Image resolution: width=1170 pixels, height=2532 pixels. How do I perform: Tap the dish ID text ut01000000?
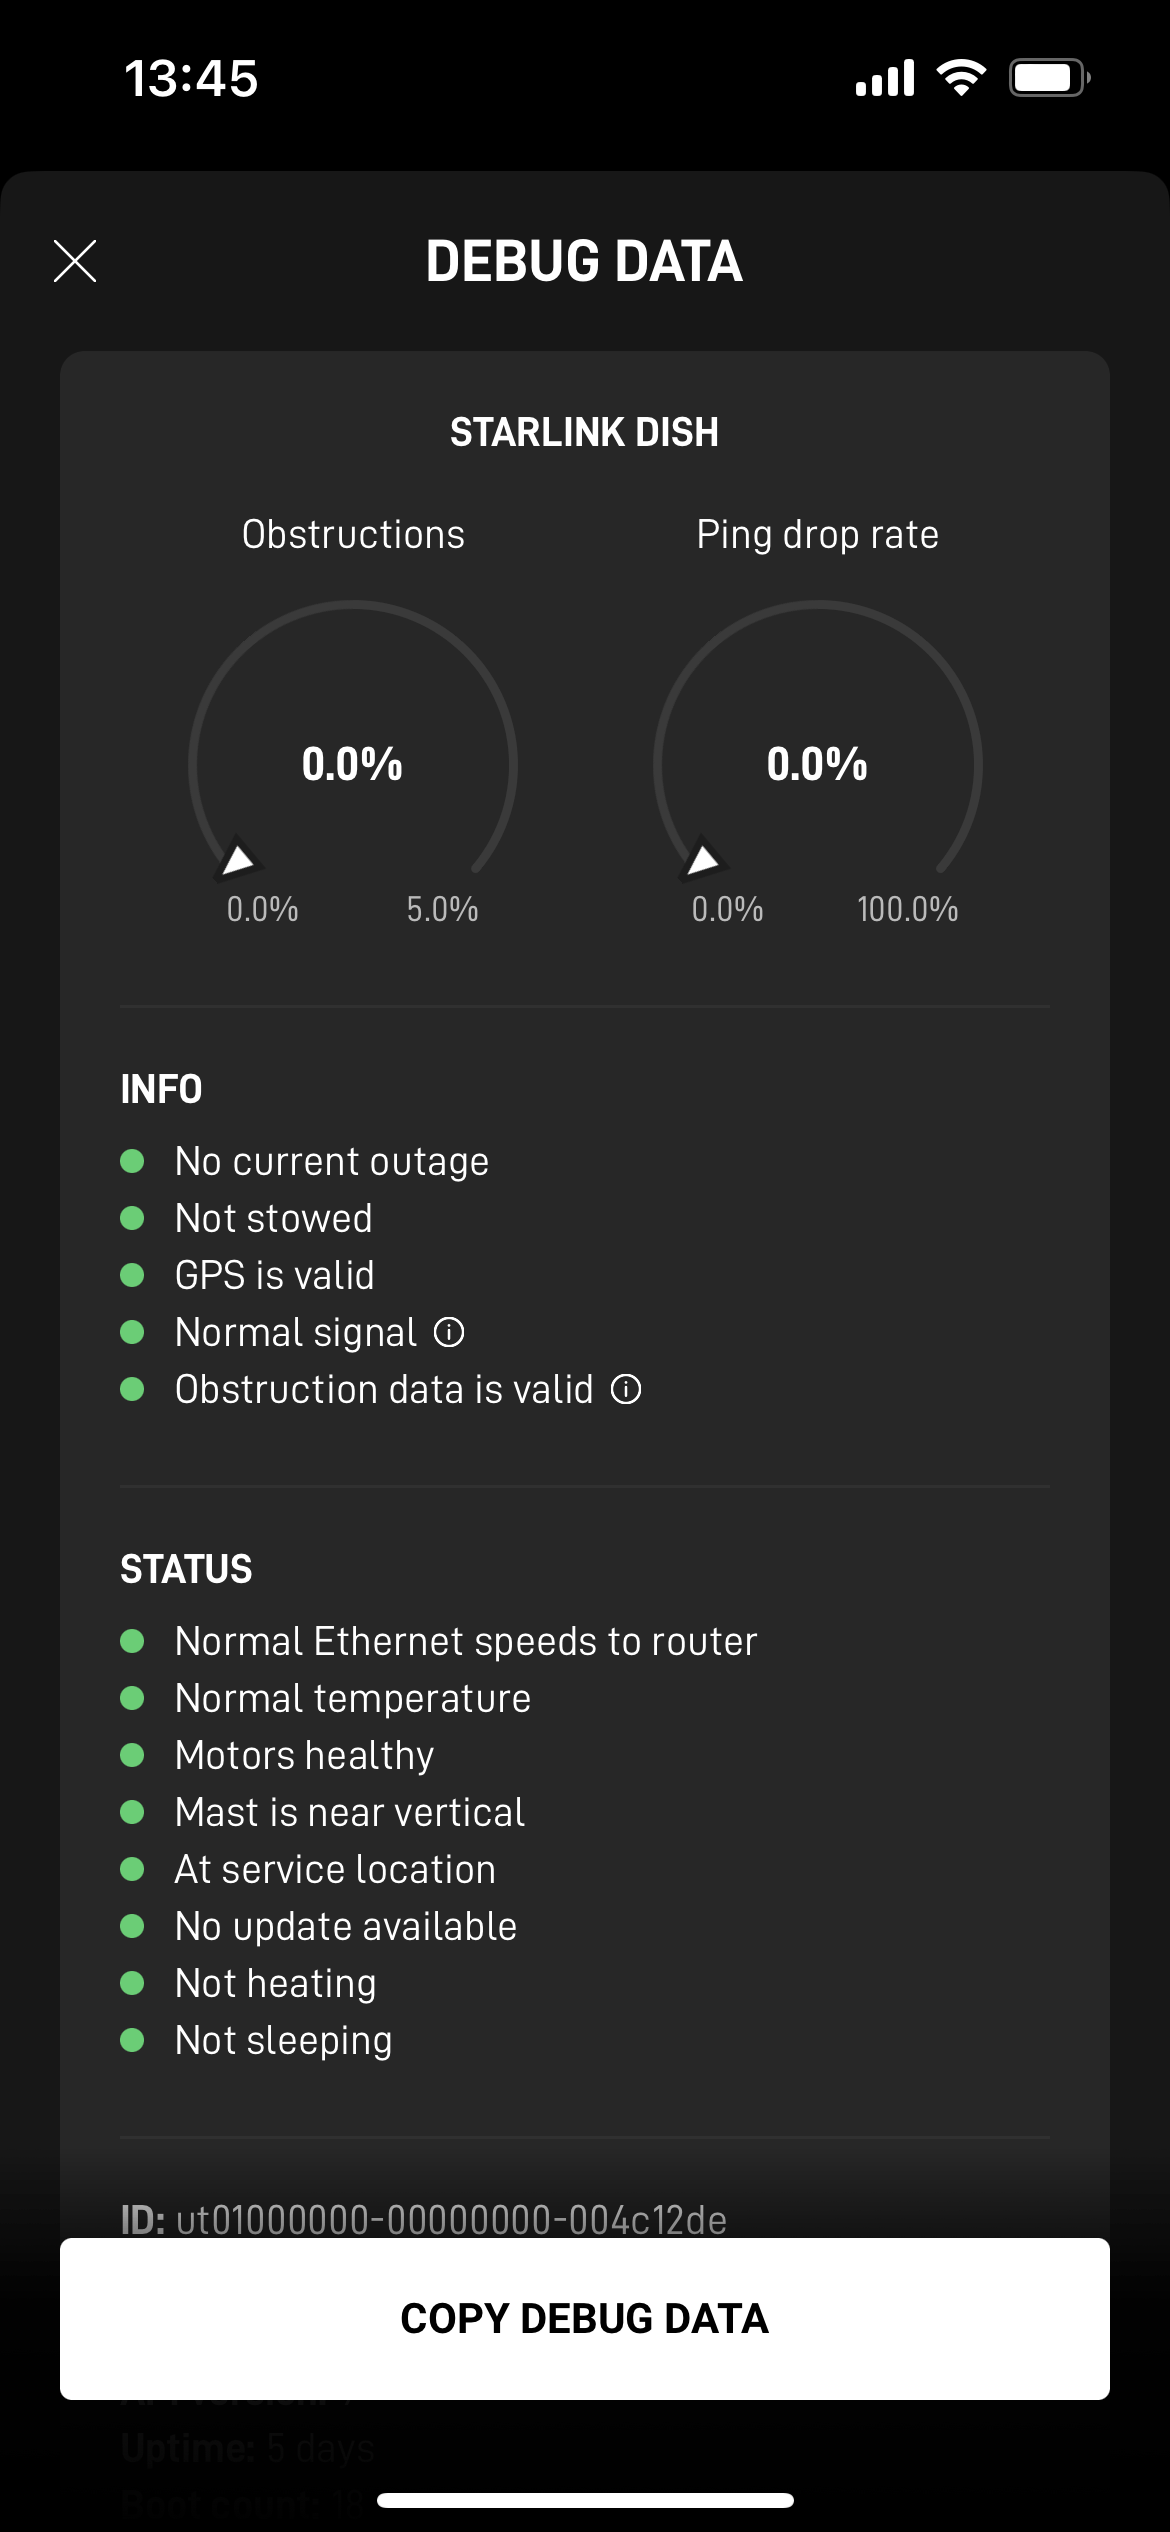[x=450, y=2220]
